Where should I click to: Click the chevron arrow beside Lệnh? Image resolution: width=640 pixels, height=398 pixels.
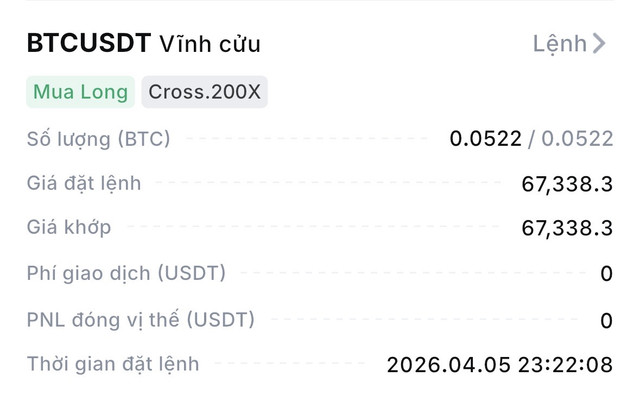[x=599, y=43]
